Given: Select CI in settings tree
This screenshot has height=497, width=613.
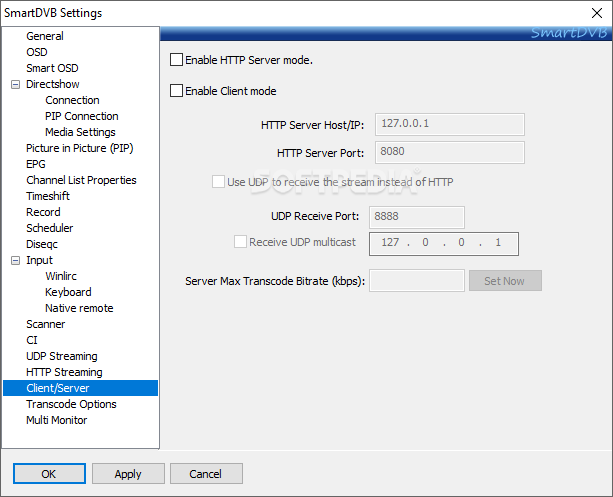Looking at the screenshot, I should tap(32, 340).
